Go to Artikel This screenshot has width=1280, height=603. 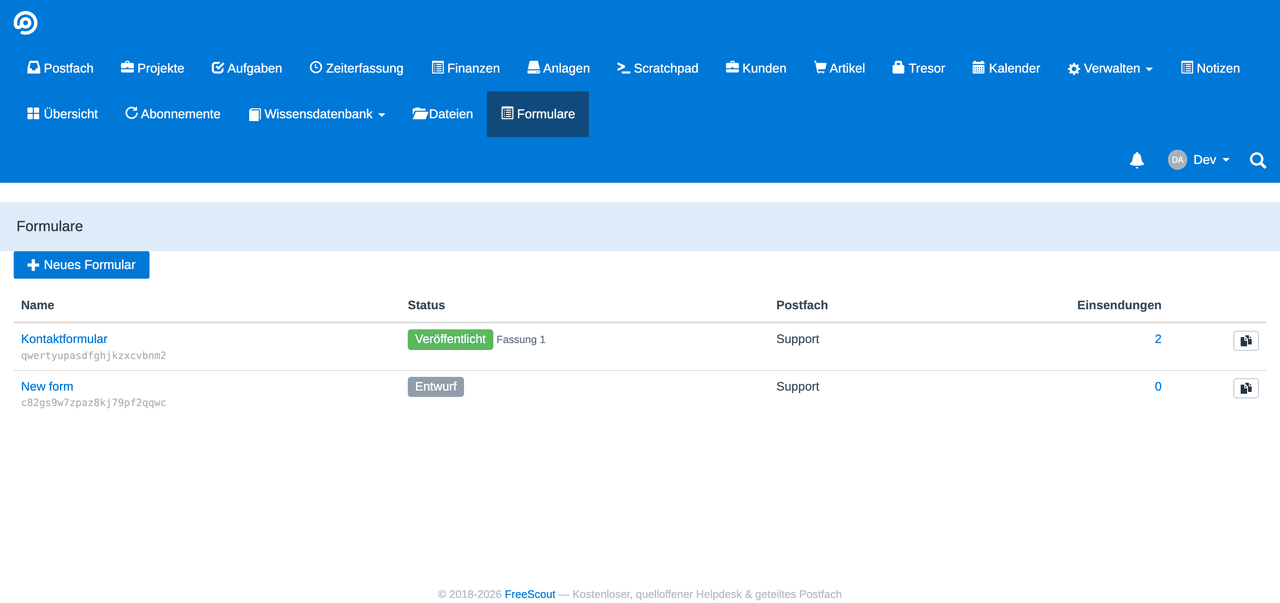click(x=839, y=68)
